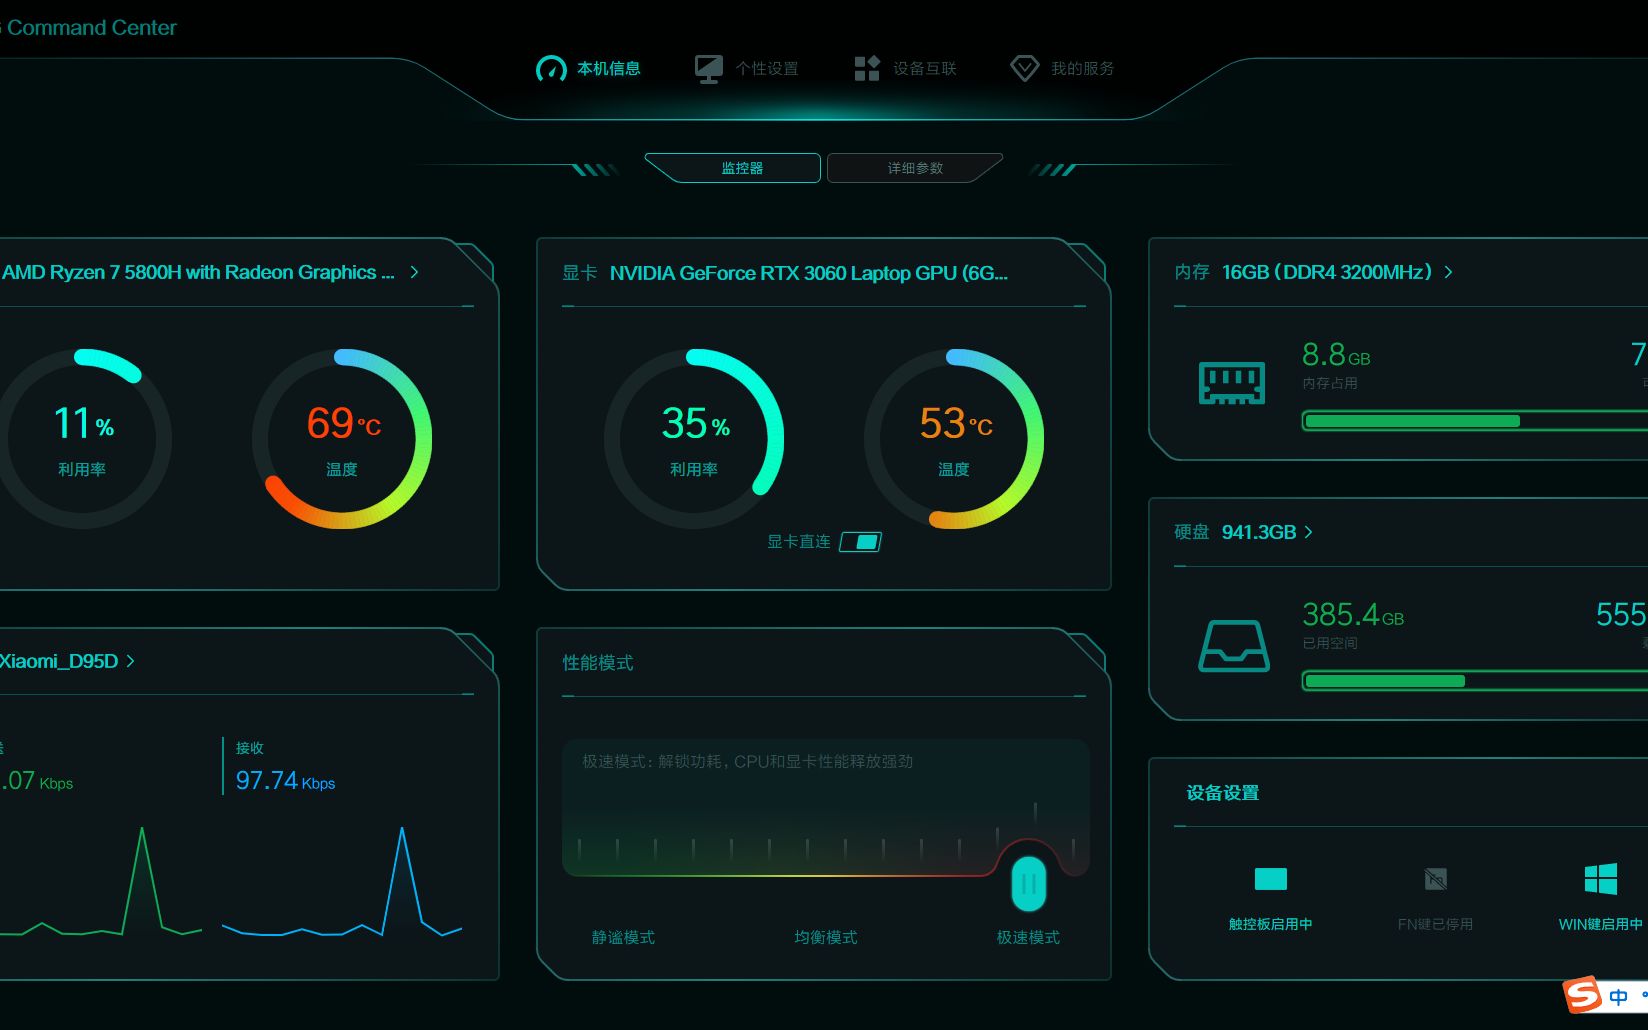Click the green send traffic graph

[x=100, y=882]
